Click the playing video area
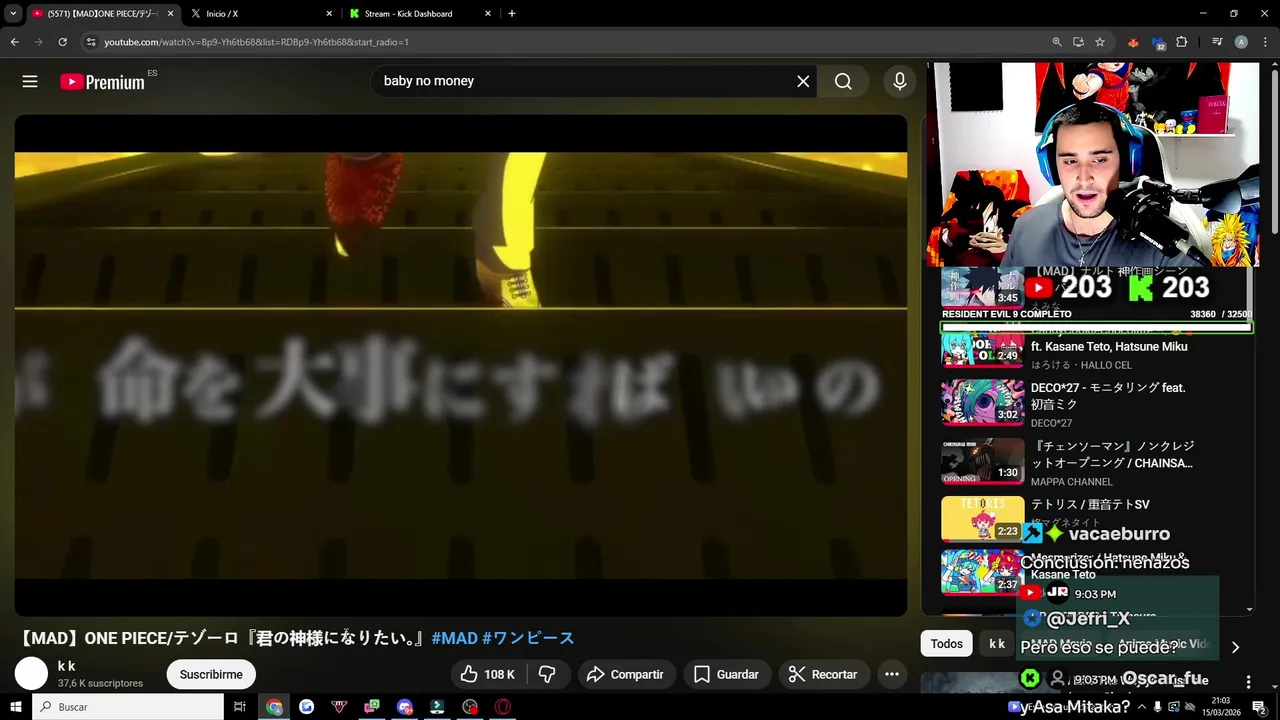The image size is (1280, 720). click(x=461, y=365)
